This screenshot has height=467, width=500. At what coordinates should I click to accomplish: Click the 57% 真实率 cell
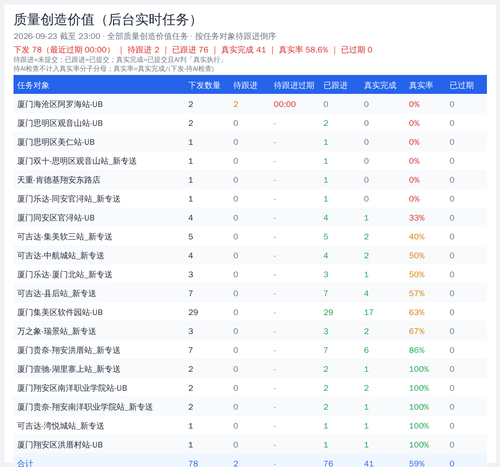(x=417, y=293)
